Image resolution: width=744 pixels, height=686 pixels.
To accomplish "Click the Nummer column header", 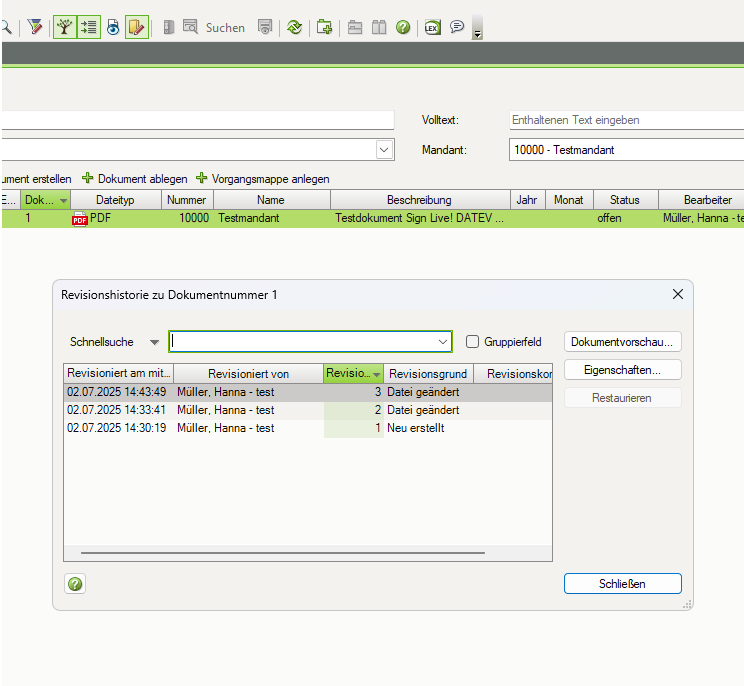I will (187, 200).
